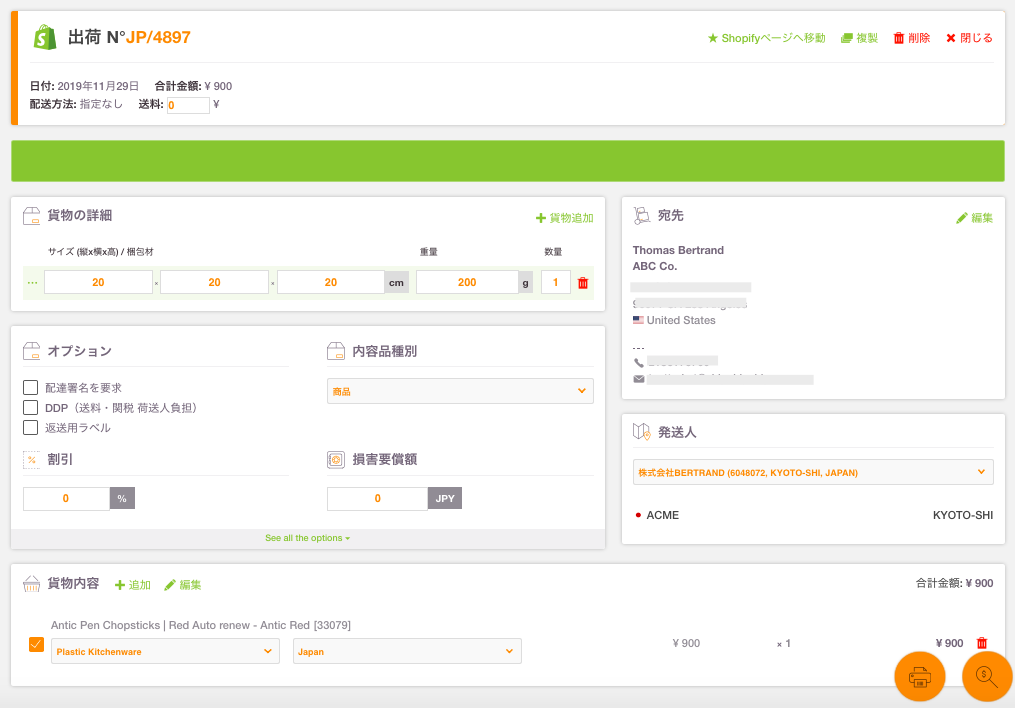Click the JPY currency unit label
Image resolution: width=1015 pixels, height=708 pixels.
pyautogui.click(x=445, y=498)
